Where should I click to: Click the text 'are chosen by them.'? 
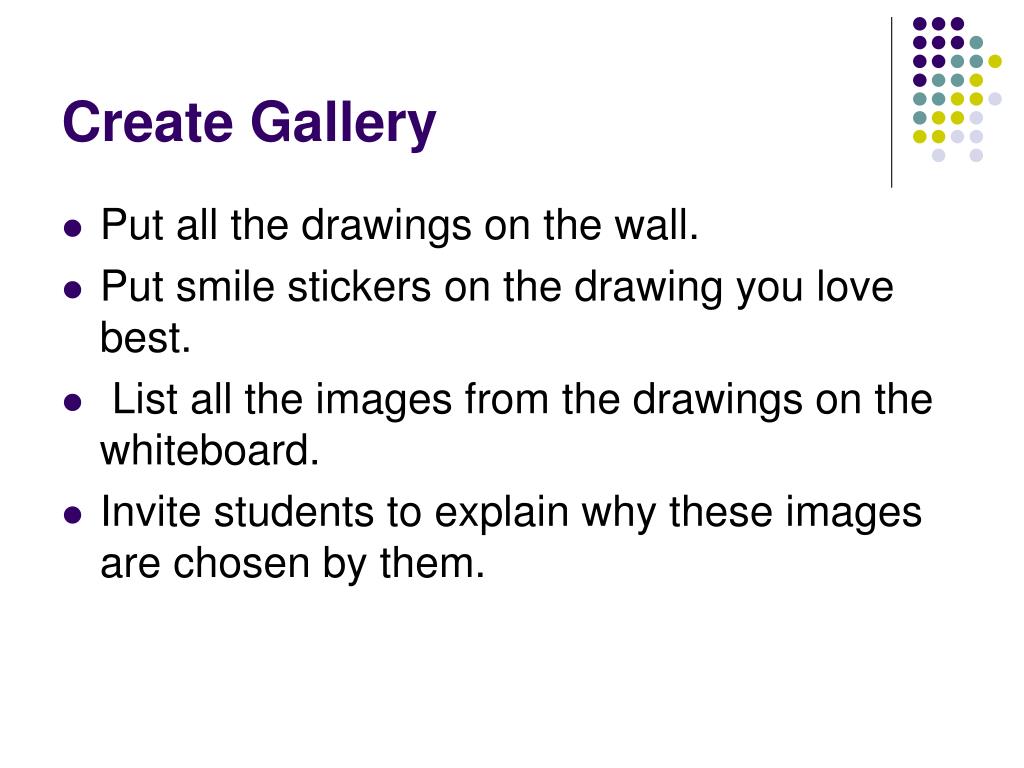293,563
